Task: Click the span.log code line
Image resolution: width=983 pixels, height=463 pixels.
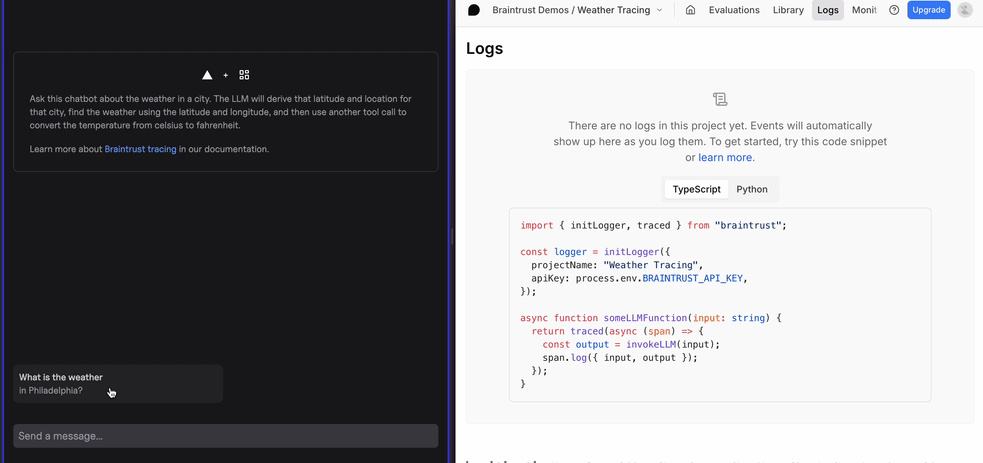Action: tap(620, 358)
